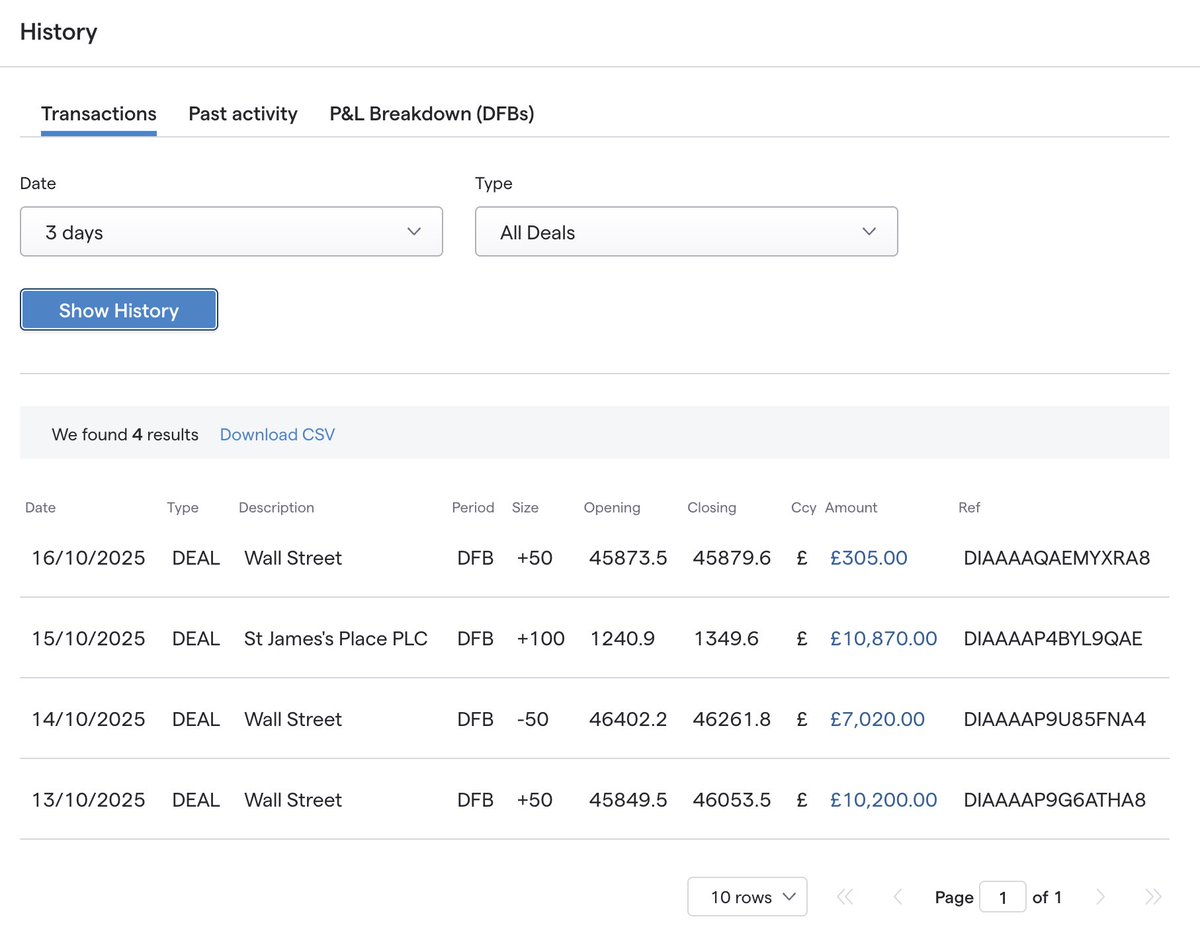Open the rows-per-page chevron

coord(791,896)
